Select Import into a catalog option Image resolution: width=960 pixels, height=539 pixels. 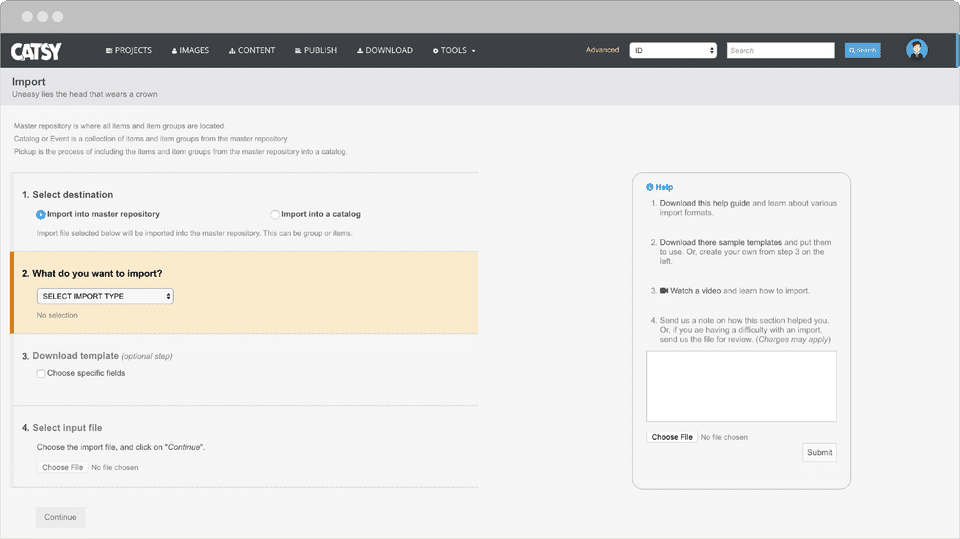tap(275, 214)
